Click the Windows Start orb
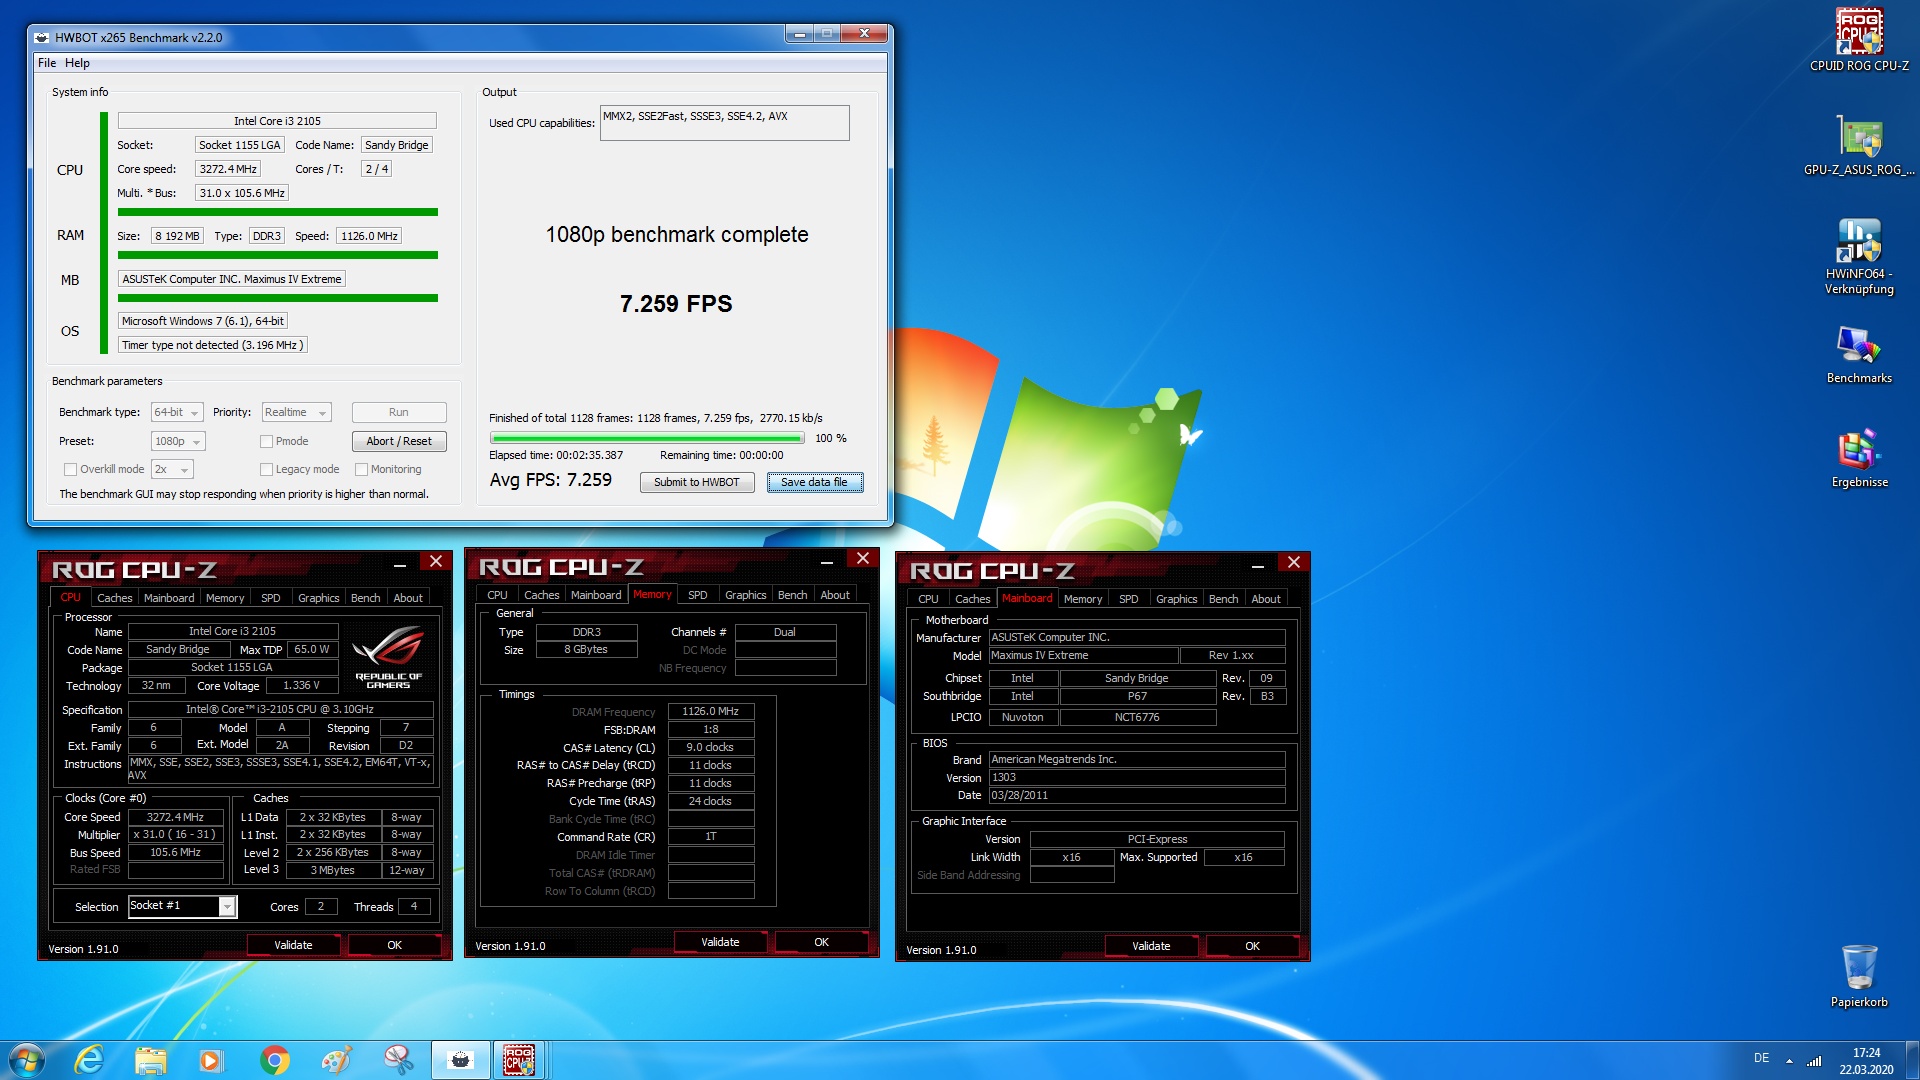 click(x=27, y=1060)
